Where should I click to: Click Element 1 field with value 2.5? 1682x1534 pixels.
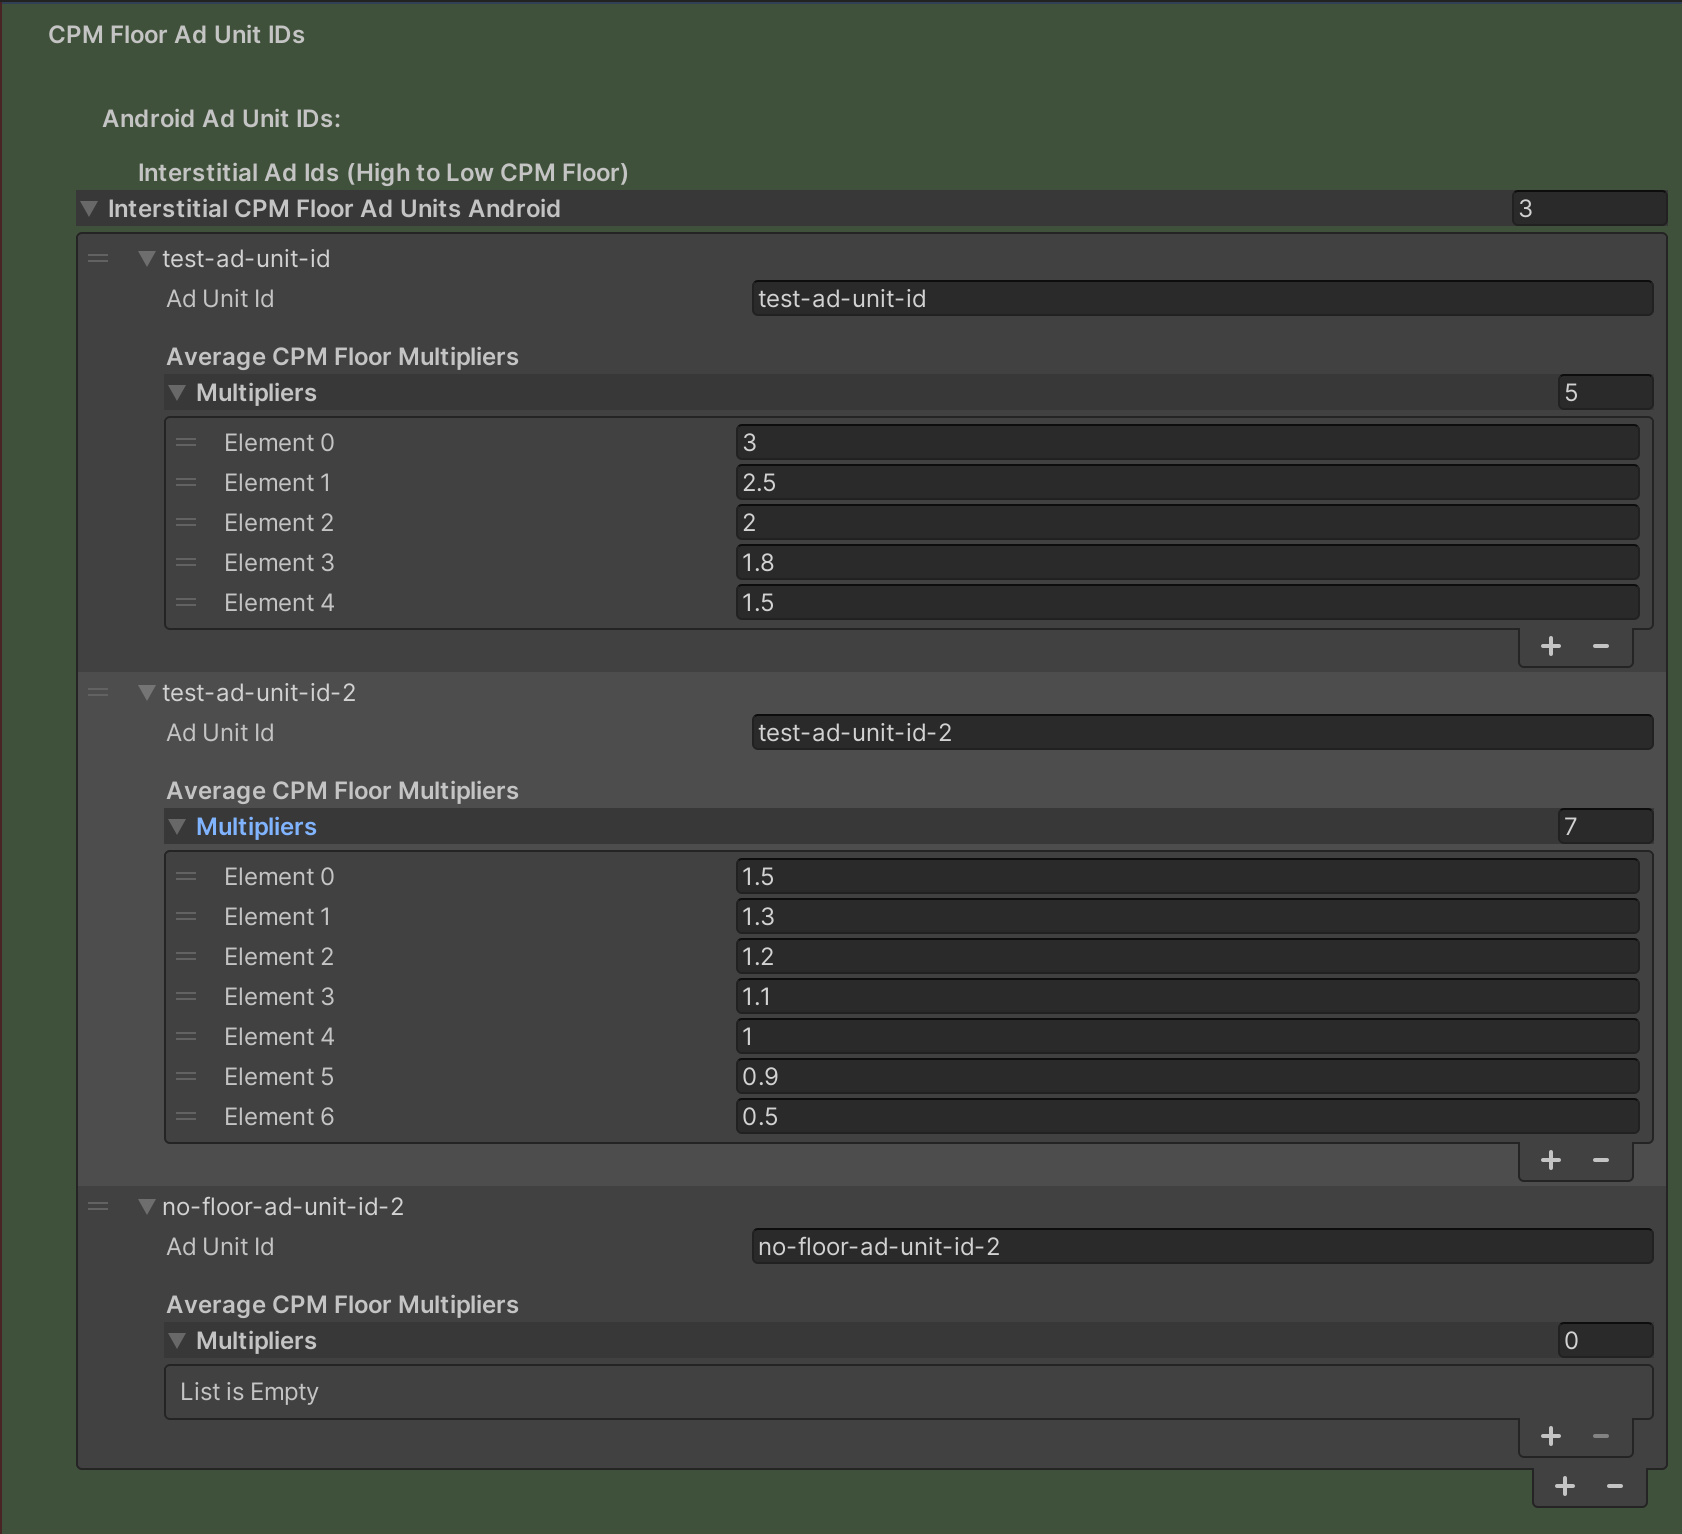(x=1186, y=483)
